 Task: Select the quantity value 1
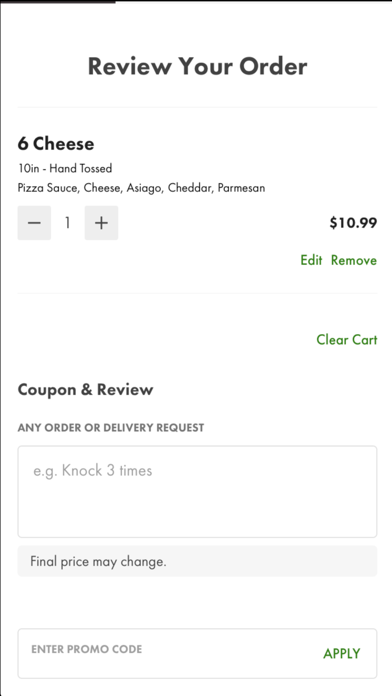coord(67,223)
